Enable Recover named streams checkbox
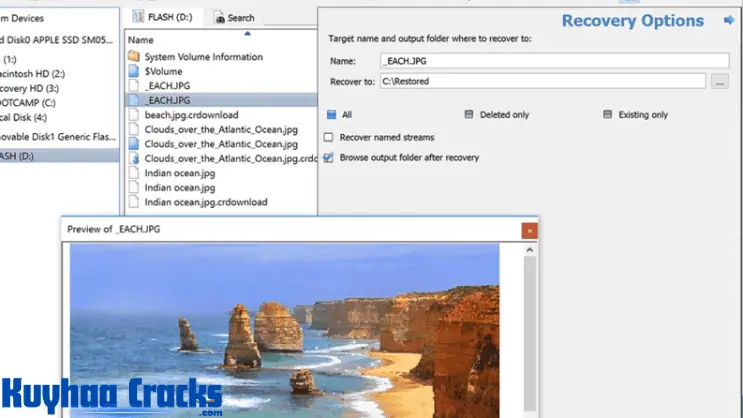743x418 pixels. point(329,137)
